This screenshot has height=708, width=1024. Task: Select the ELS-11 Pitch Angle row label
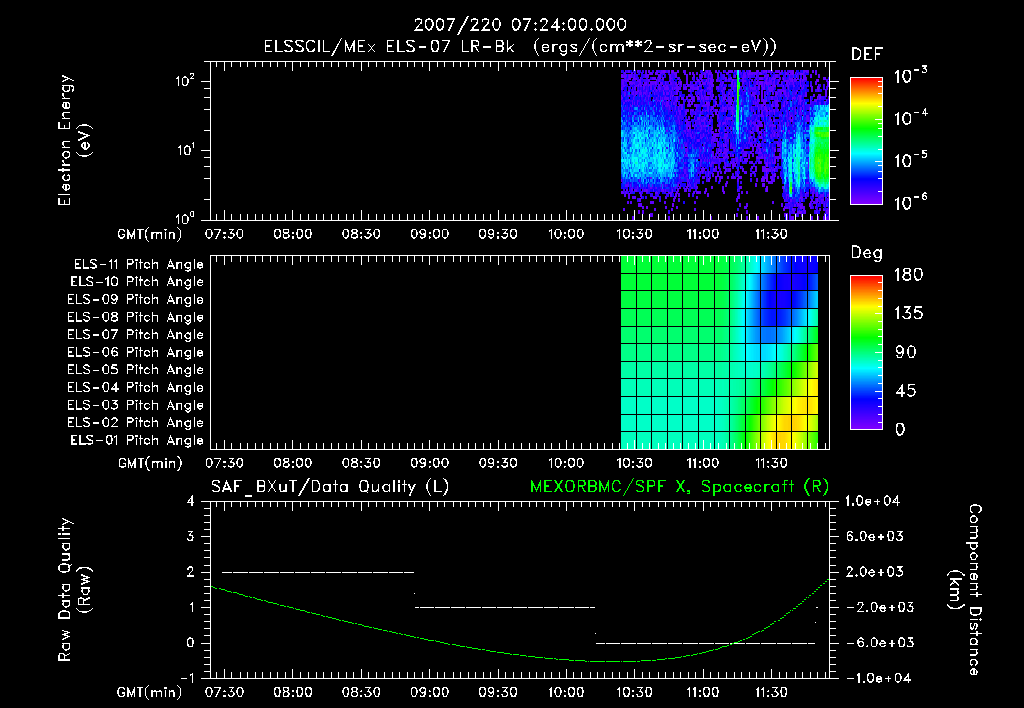point(138,265)
